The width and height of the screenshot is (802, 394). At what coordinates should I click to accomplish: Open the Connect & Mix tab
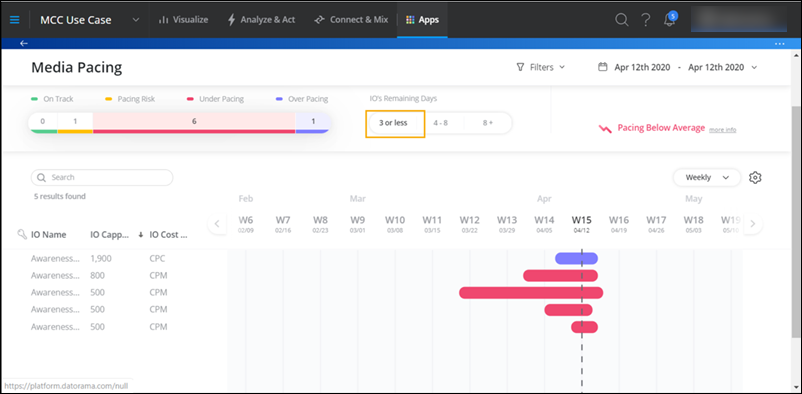tap(351, 20)
